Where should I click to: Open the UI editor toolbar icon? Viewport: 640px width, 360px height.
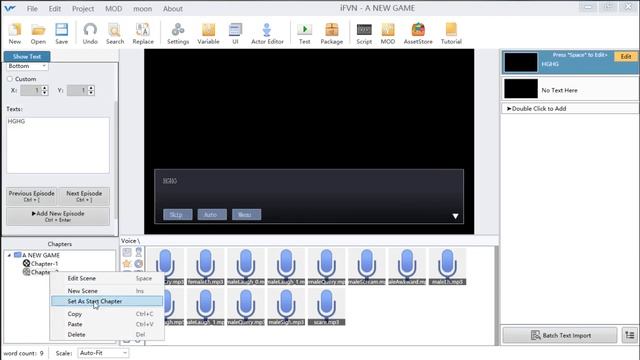235,33
